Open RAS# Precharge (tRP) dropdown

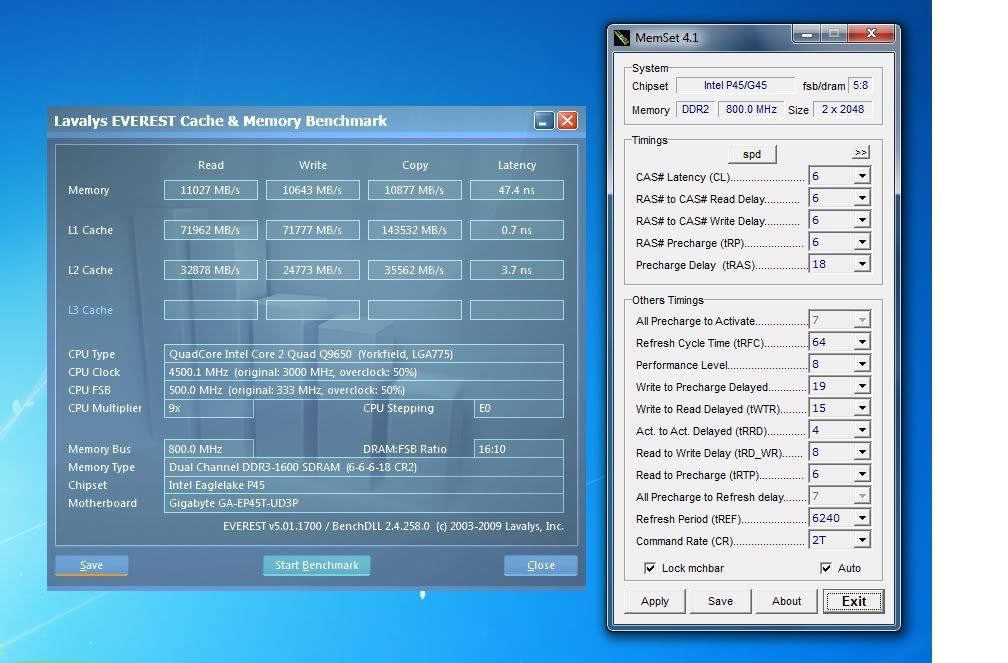pyautogui.click(x=862, y=242)
